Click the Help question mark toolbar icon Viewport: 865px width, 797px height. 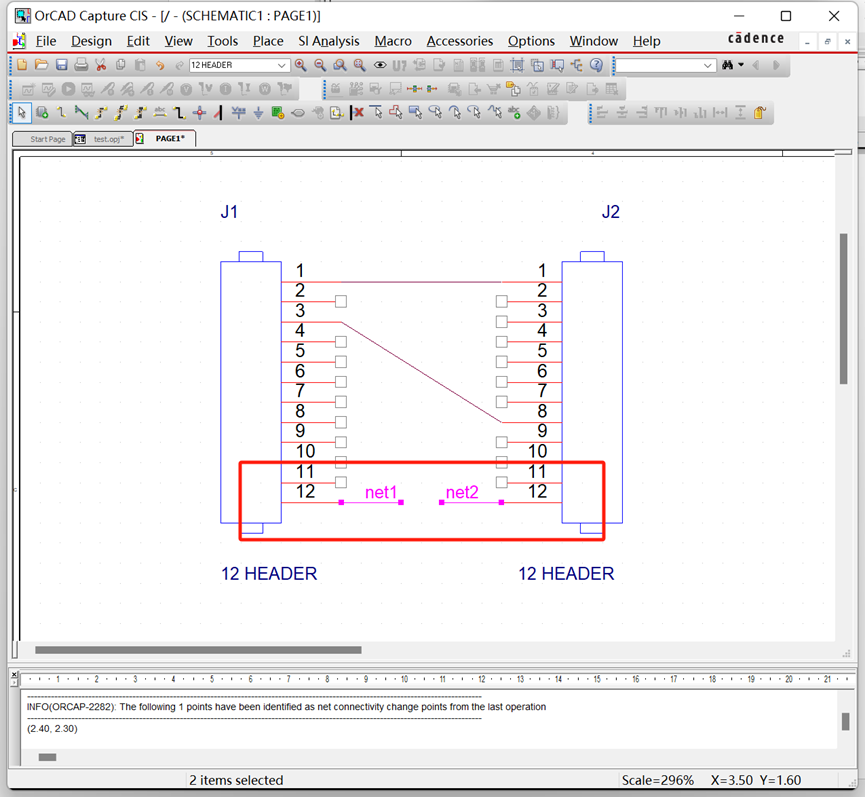click(596, 65)
